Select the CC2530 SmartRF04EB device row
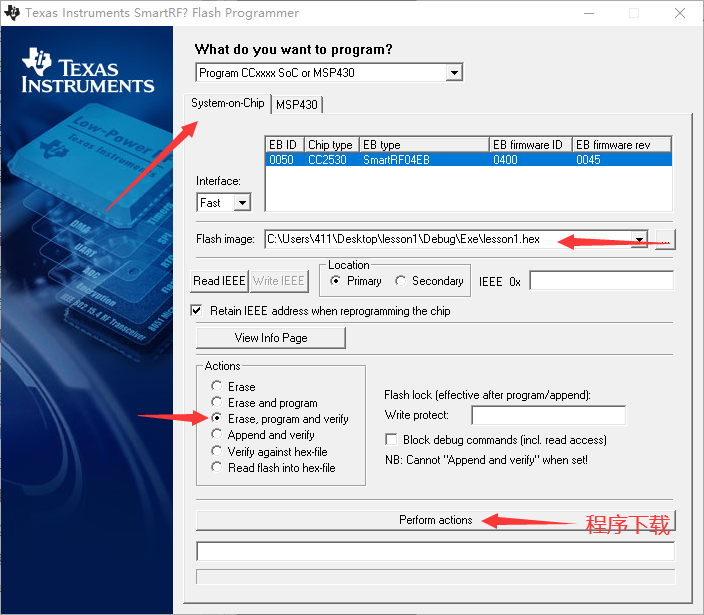Viewport: 704px width, 615px height. click(468, 160)
